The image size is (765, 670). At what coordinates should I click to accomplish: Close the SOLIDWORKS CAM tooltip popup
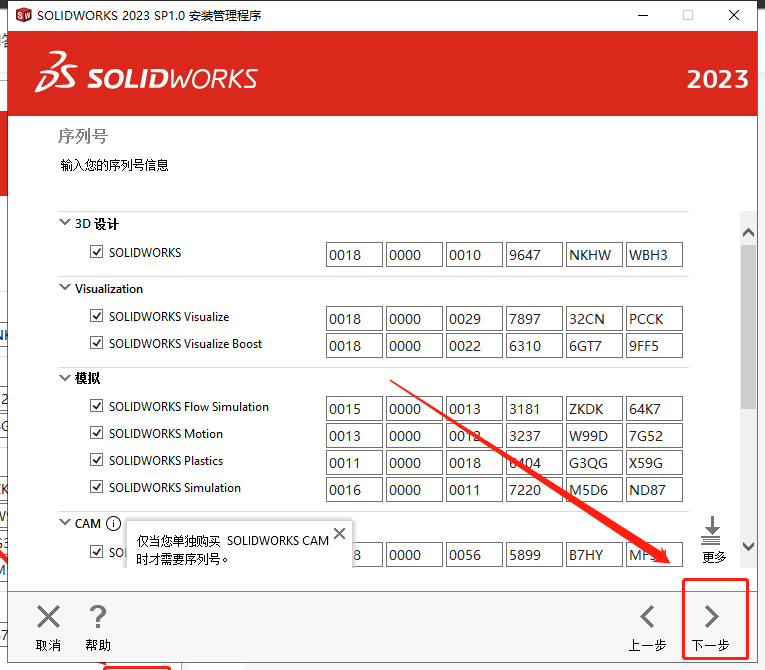point(339,533)
